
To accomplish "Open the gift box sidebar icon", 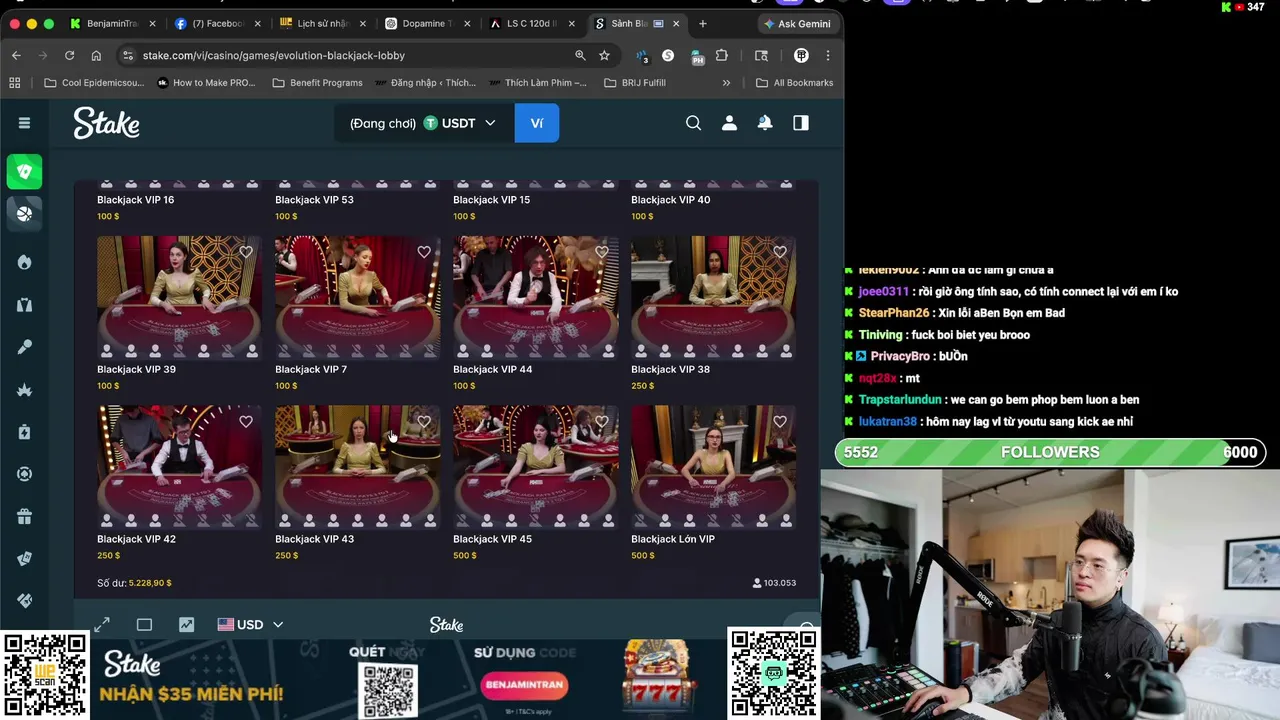I will pos(24,517).
